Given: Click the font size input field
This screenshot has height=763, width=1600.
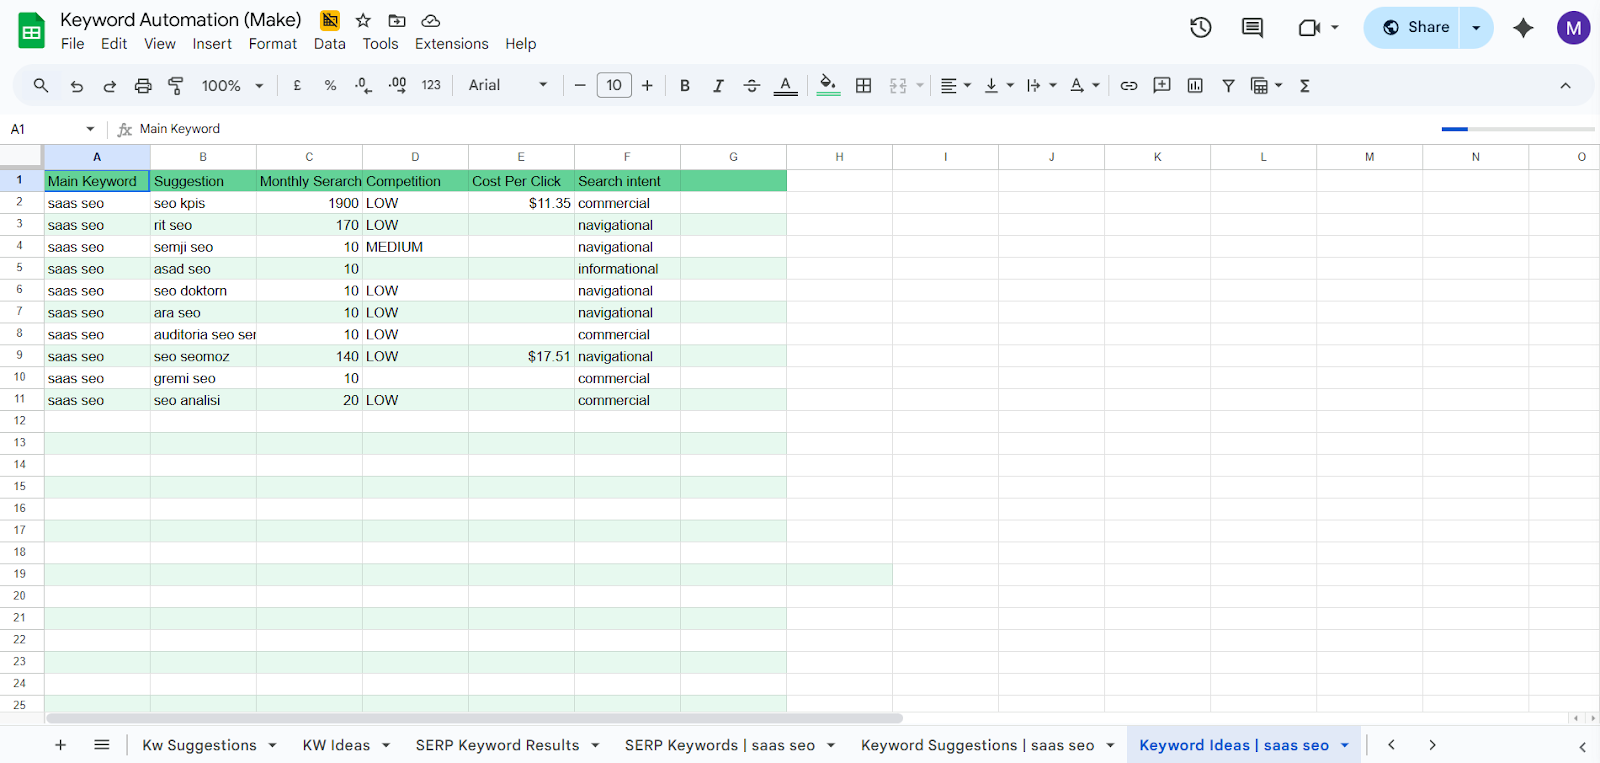Looking at the screenshot, I should [614, 86].
